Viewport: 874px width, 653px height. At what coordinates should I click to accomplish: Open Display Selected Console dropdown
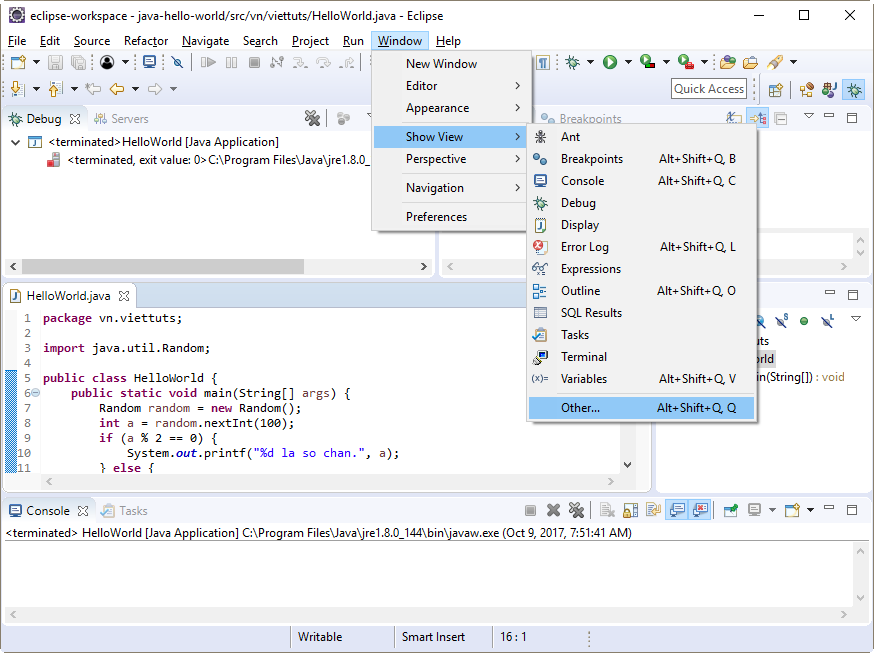click(x=773, y=510)
